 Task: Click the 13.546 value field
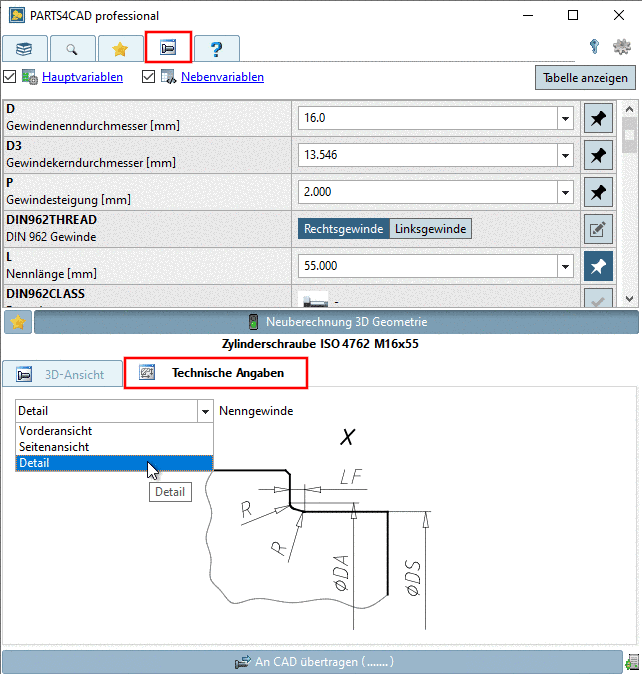pyautogui.click(x=428, y=155)
